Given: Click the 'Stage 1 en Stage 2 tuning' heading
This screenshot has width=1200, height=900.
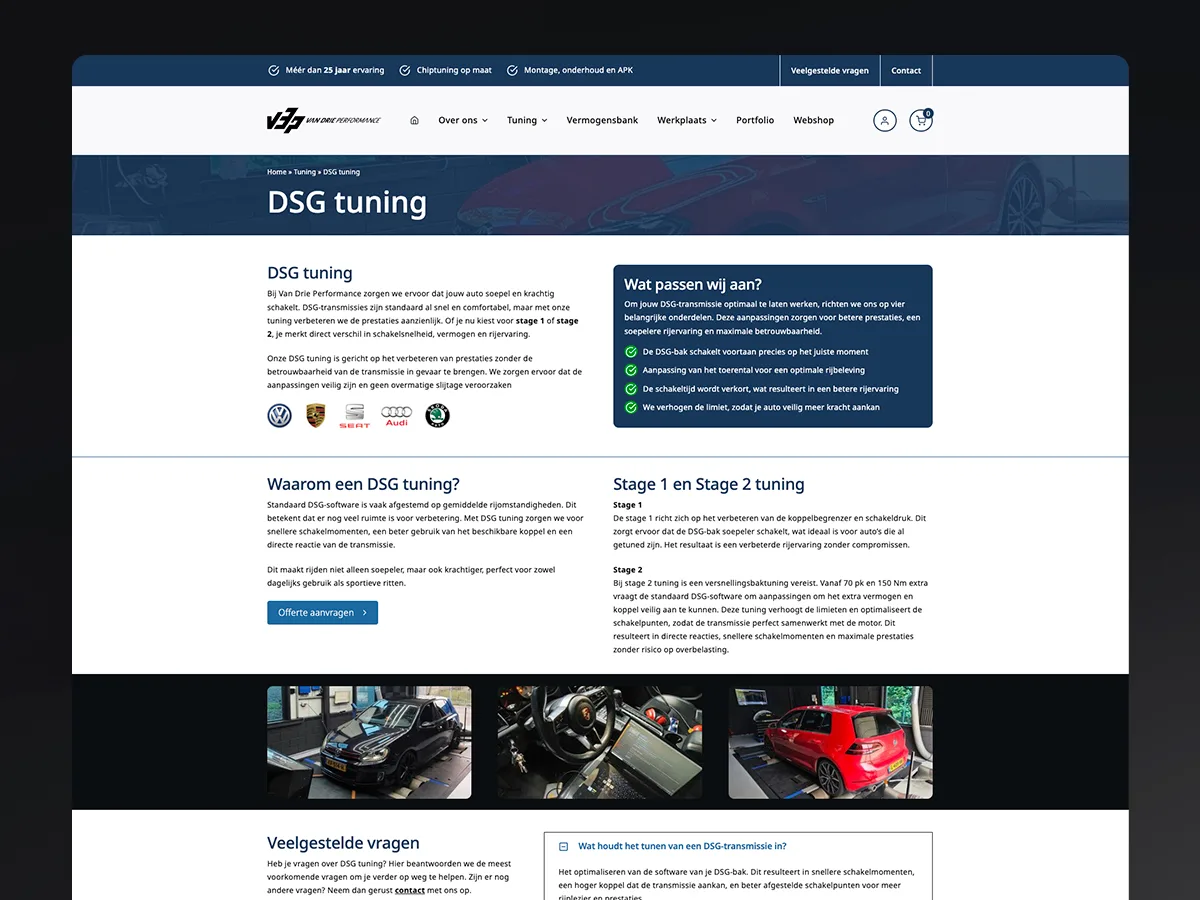Looking at the screenshot, I should (x=709, y=484).
